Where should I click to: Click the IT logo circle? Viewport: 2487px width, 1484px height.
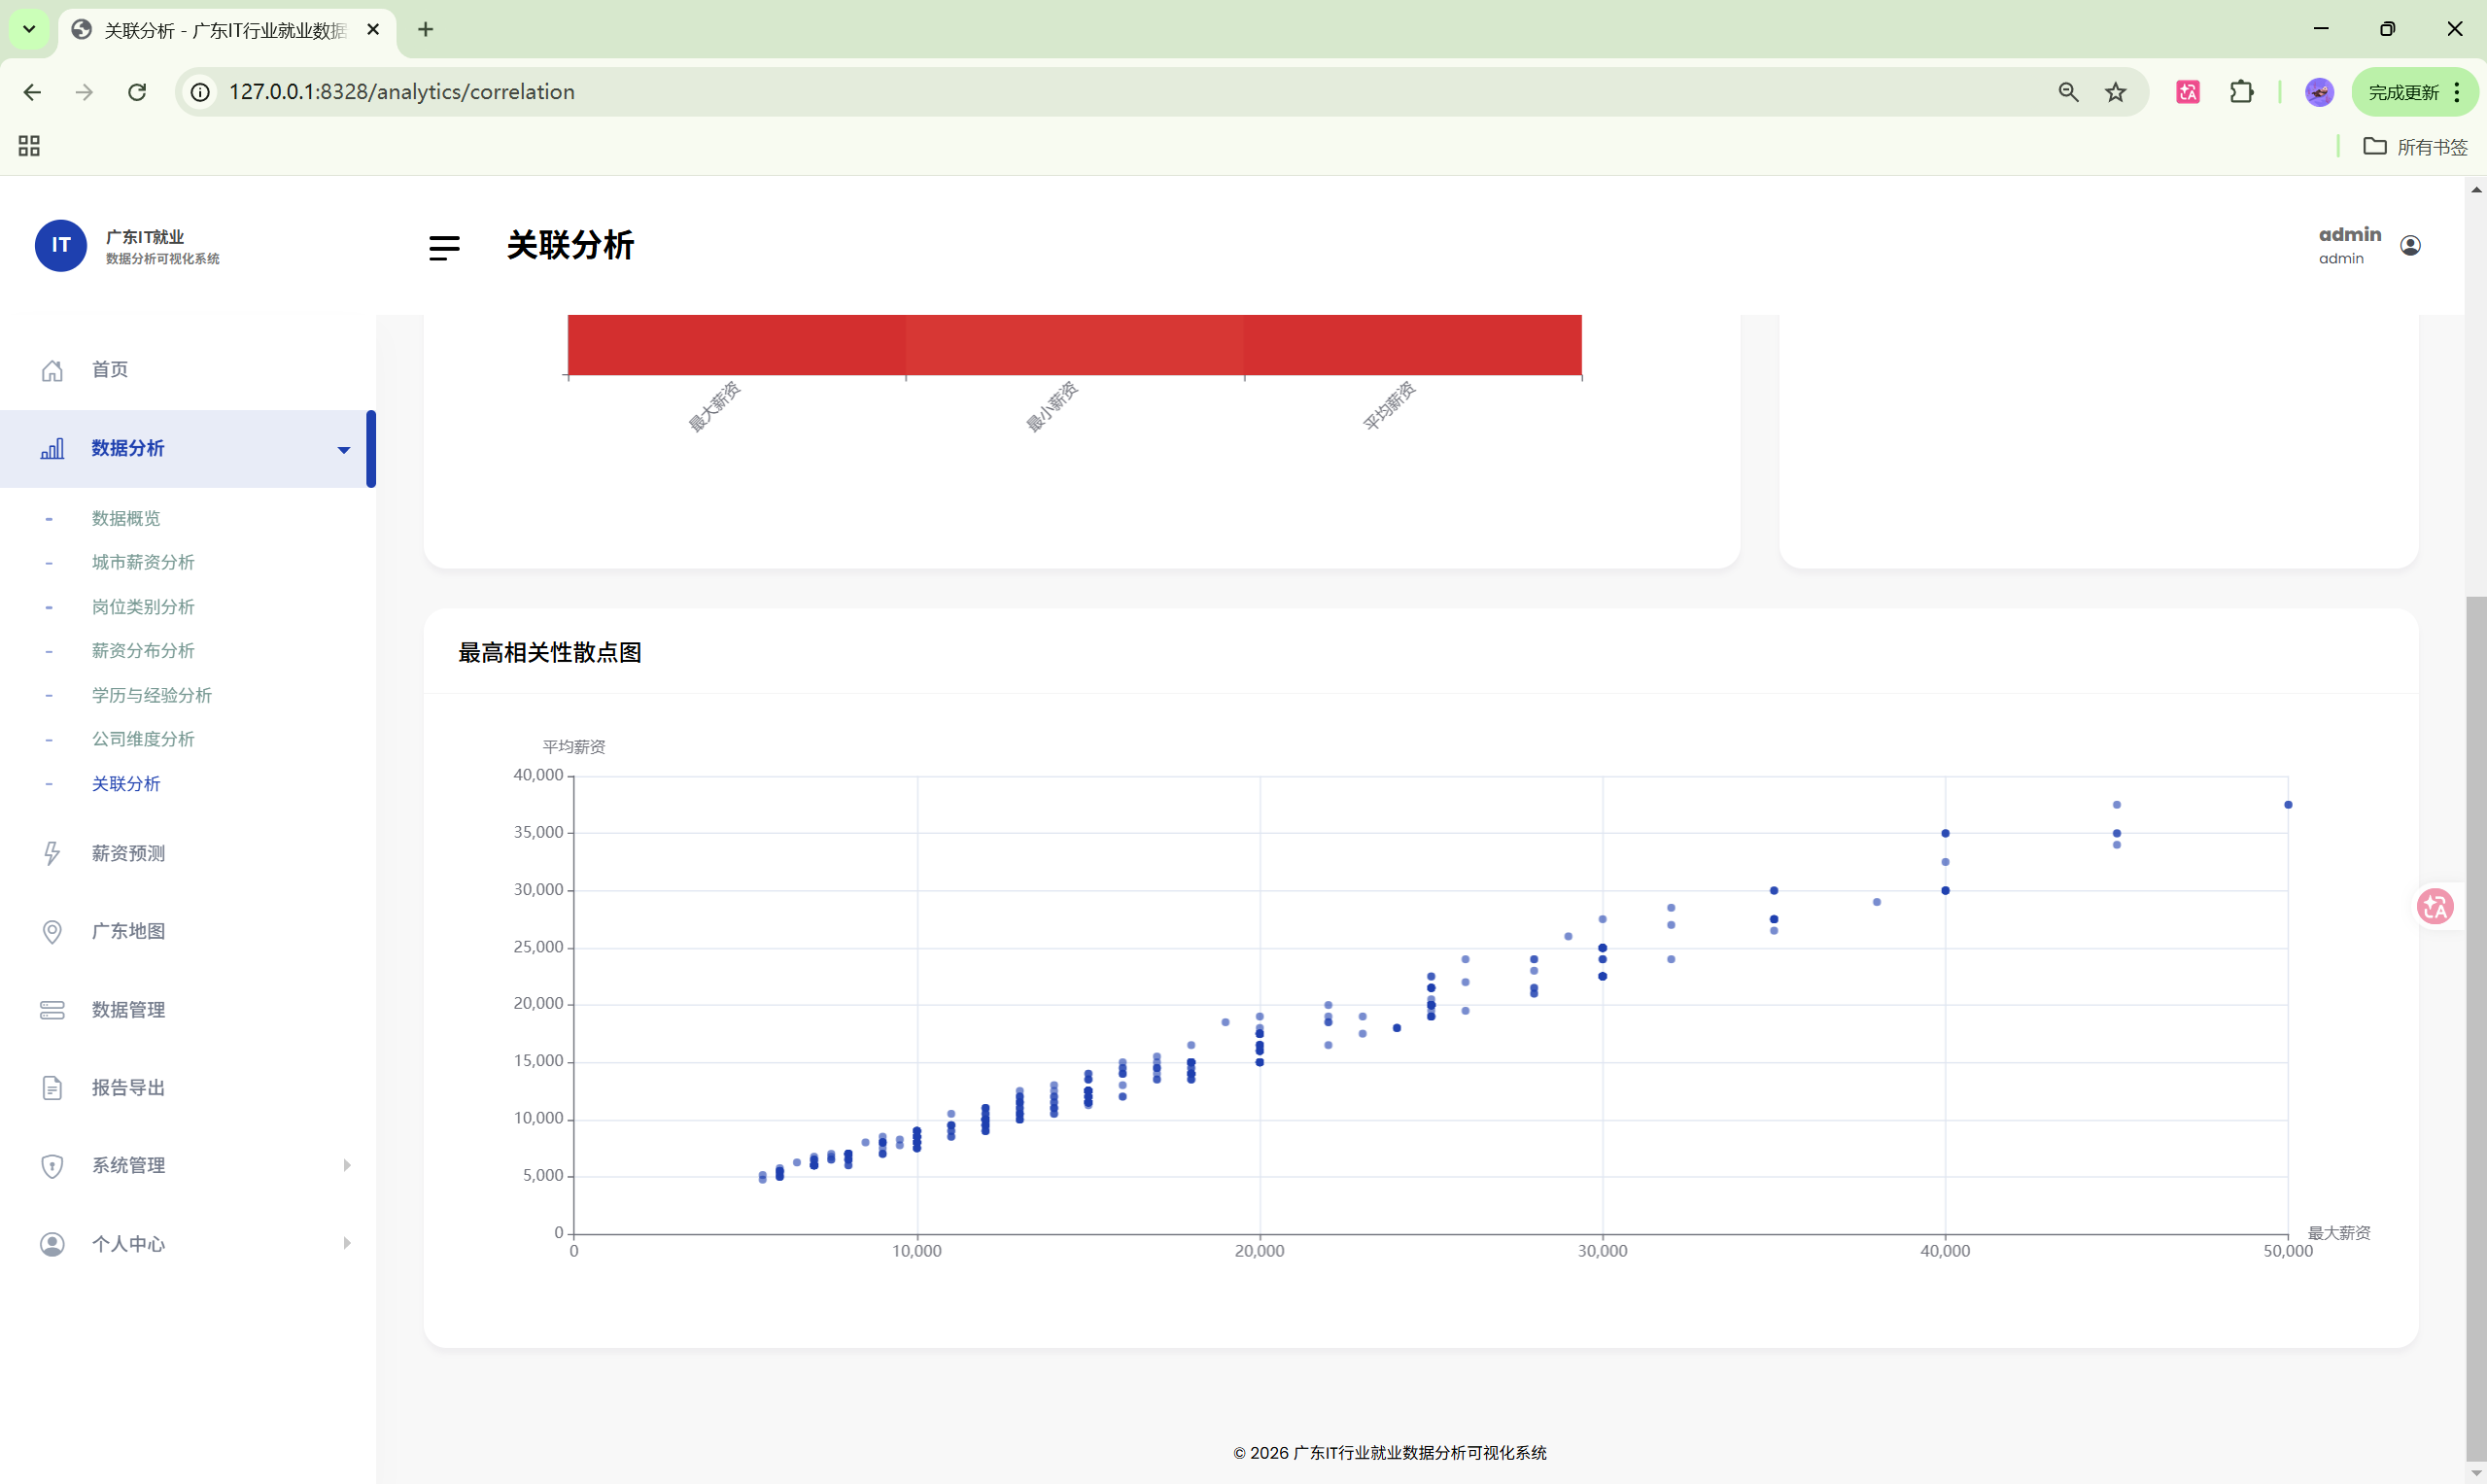[61, 246]
